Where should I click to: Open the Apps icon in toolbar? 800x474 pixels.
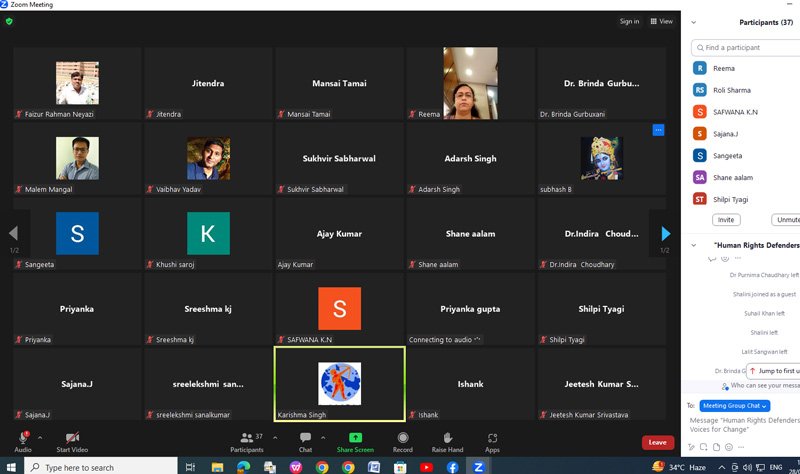point(492,437)
